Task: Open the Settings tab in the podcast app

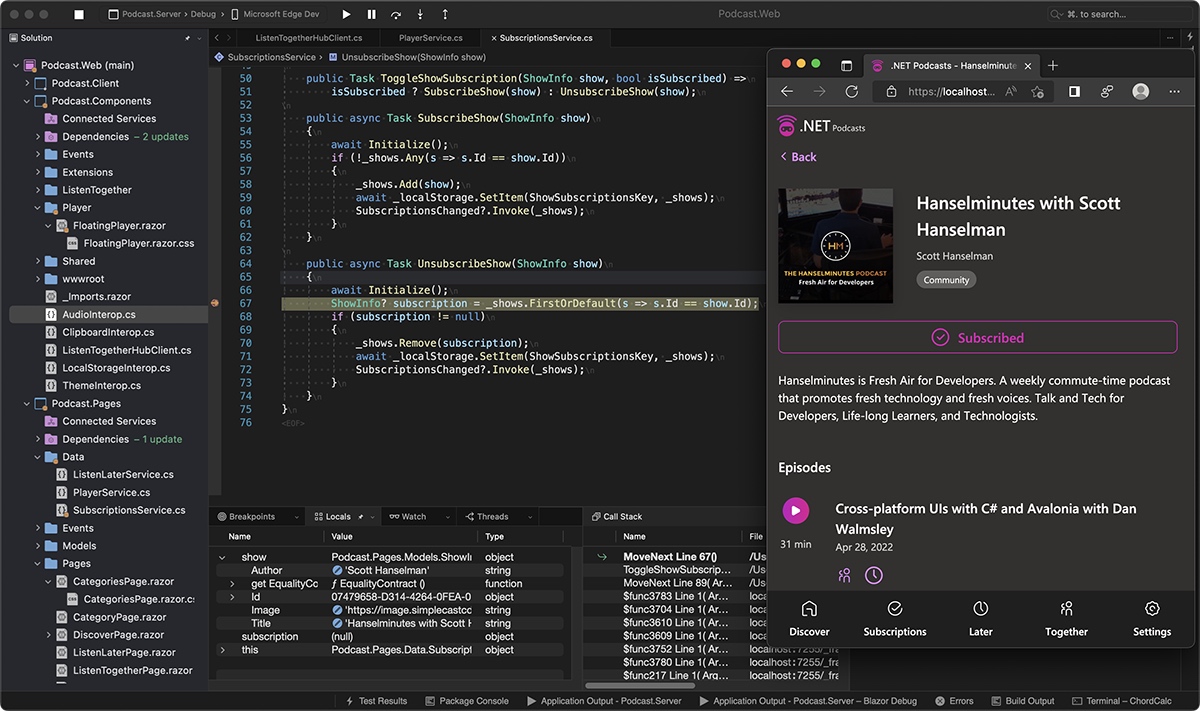Action: coord(1151,619)
